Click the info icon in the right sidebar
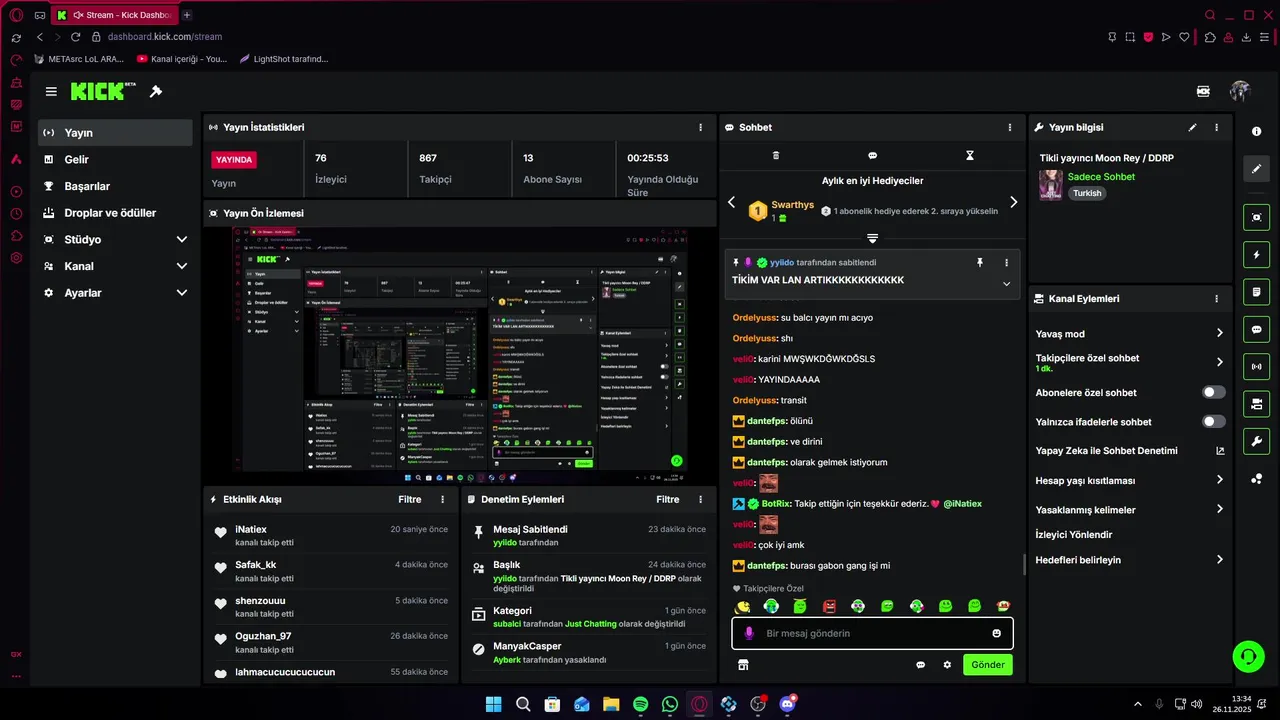Image resolution: width=1280 pixels, height=720 pixels. (x=1257, y=132)
